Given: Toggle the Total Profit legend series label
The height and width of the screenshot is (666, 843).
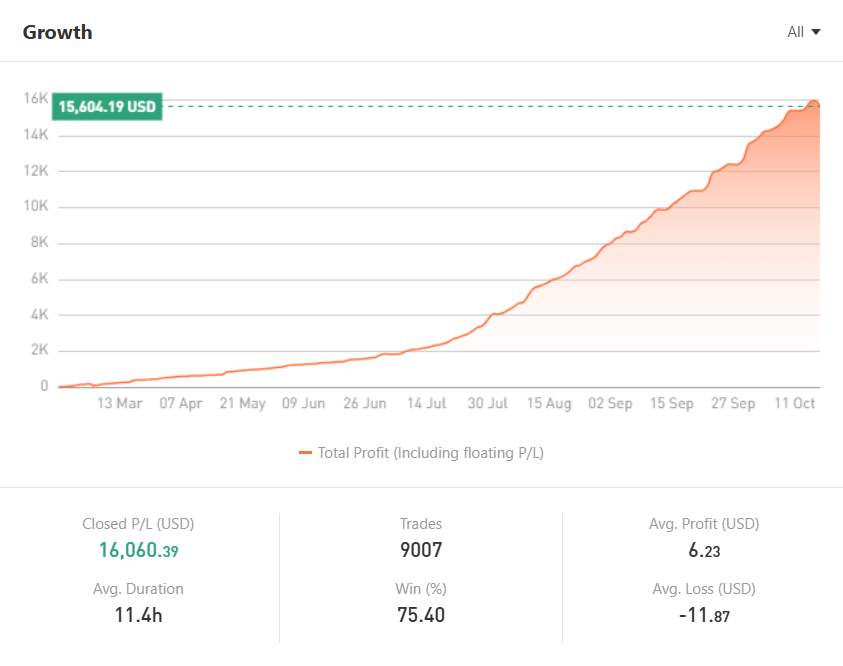Looking at the screenshot, I should point(430,453).
